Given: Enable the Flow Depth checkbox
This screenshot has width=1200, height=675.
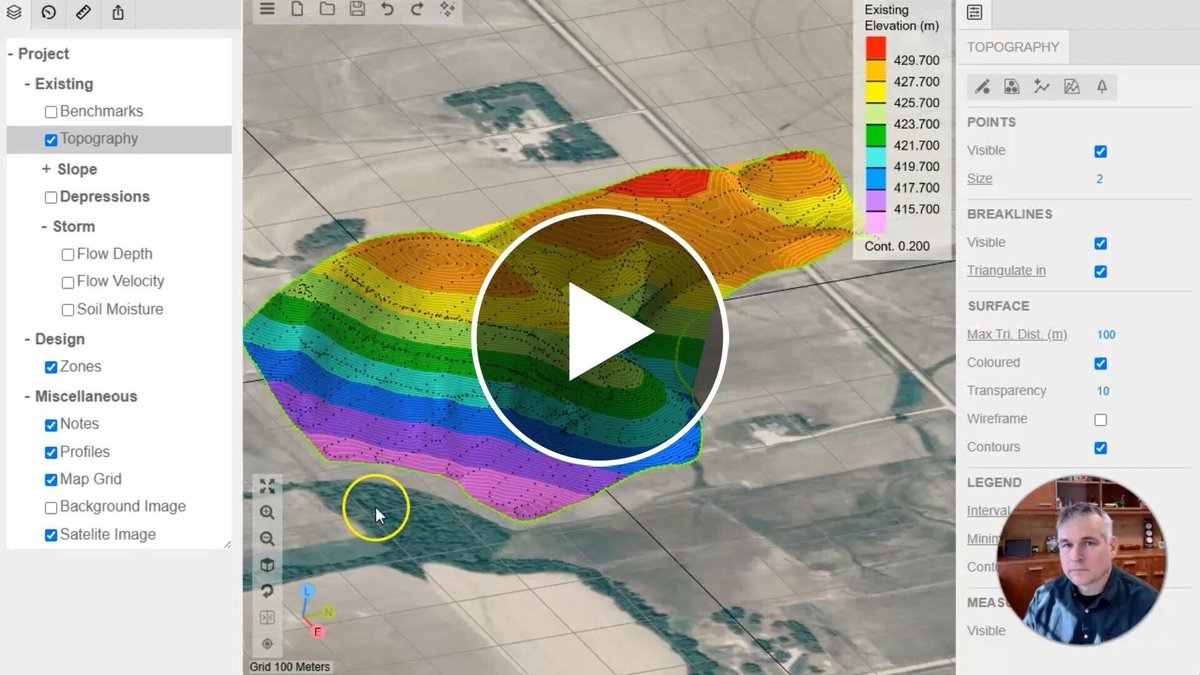Looking at the screenshot, I should [68, 255].
